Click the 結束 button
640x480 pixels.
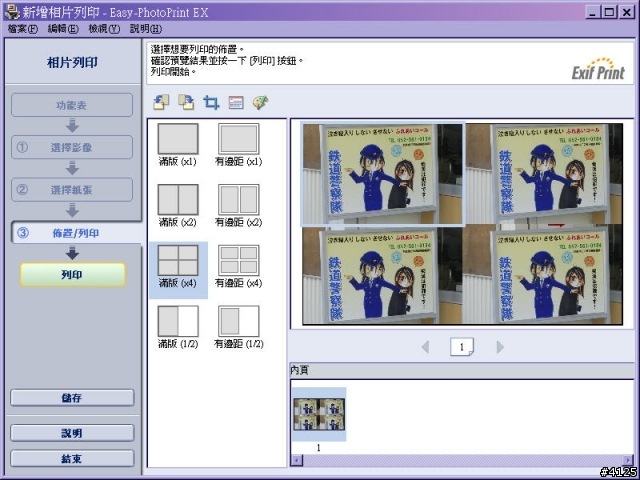(72, 458)
